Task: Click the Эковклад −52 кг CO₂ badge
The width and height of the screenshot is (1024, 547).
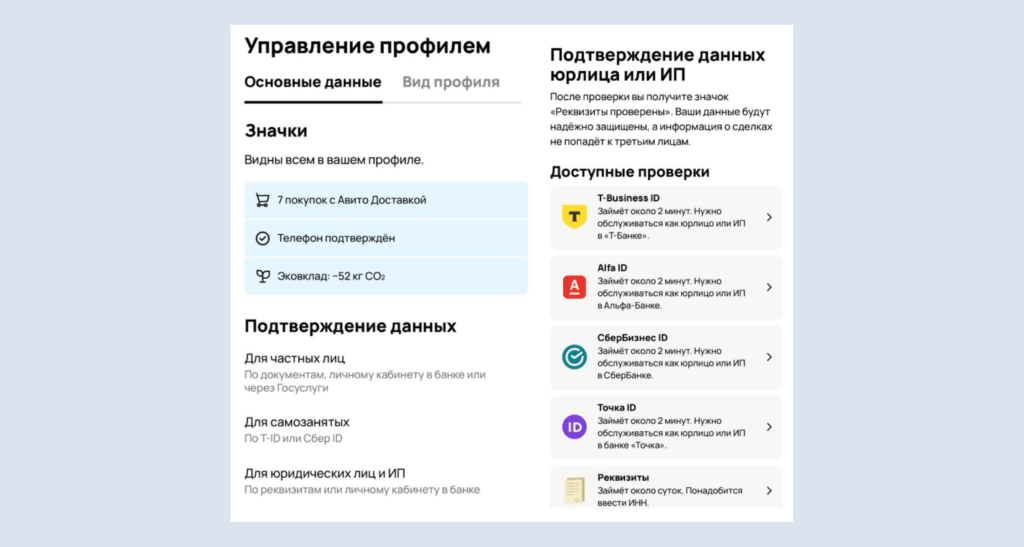Action: (x=386, y=276)
